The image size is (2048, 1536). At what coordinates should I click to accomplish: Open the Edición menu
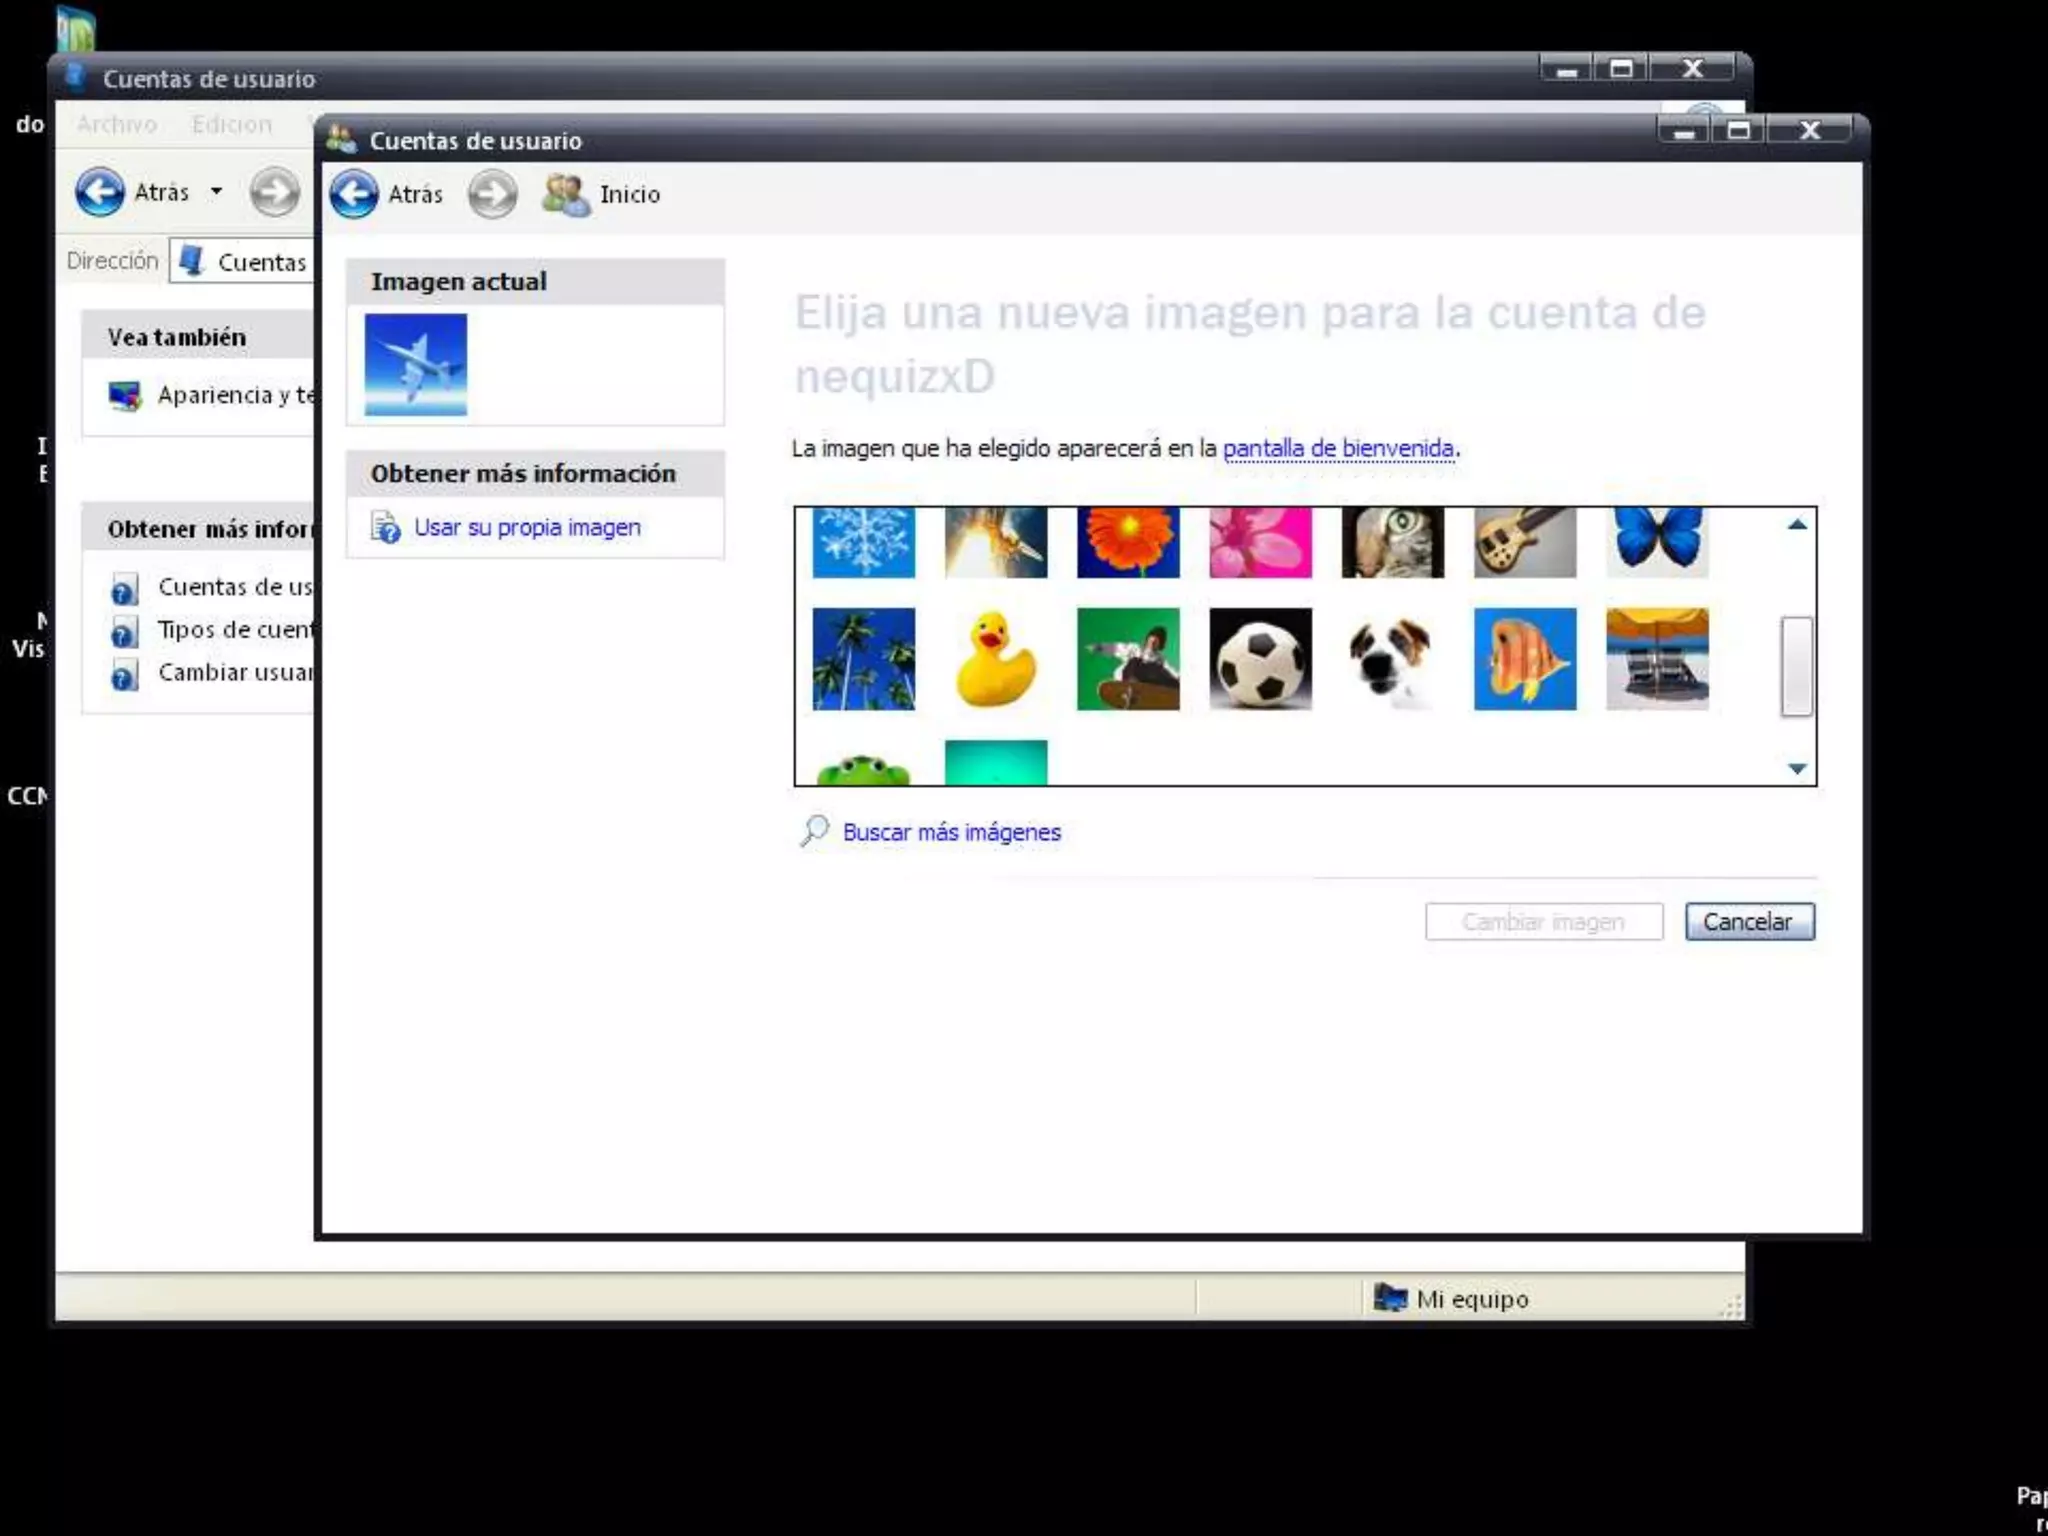pyautogui.click(x=231, y=124)
